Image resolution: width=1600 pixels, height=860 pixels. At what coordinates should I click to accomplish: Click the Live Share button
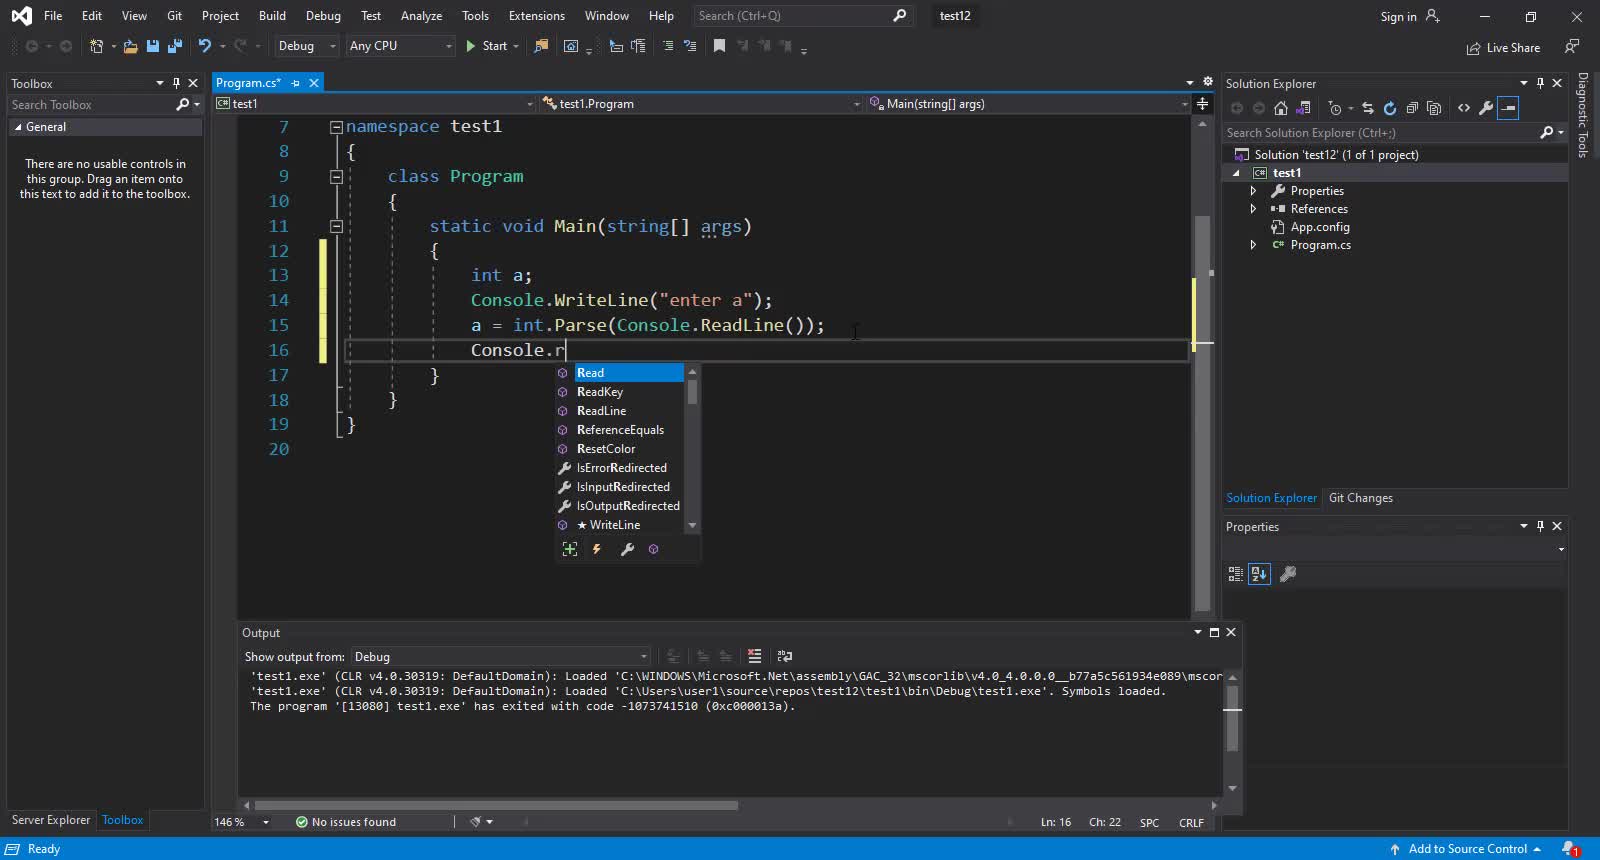pyautogui.click(x=1503, y=48)
